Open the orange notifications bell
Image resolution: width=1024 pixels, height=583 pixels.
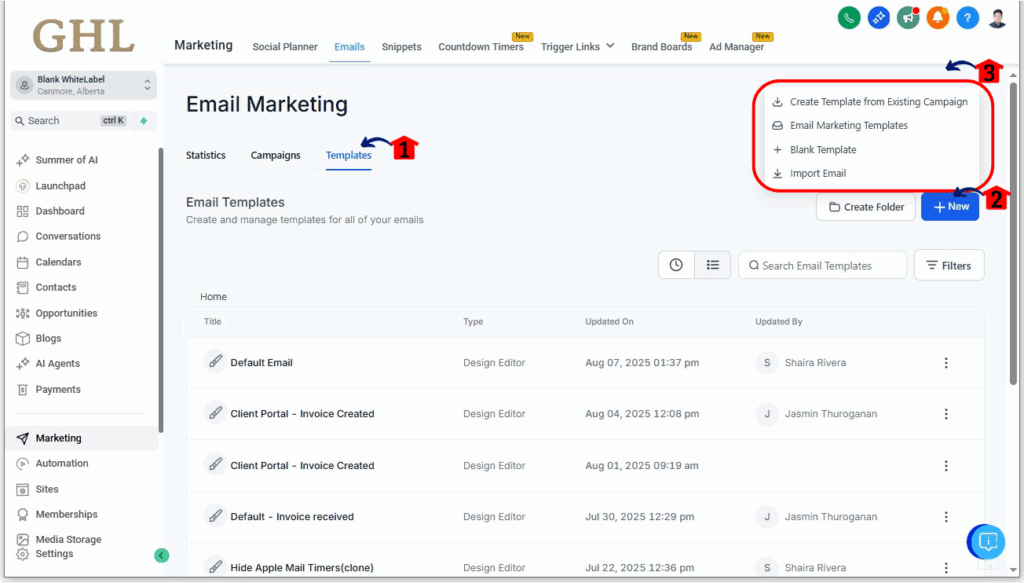pos(937,18)
